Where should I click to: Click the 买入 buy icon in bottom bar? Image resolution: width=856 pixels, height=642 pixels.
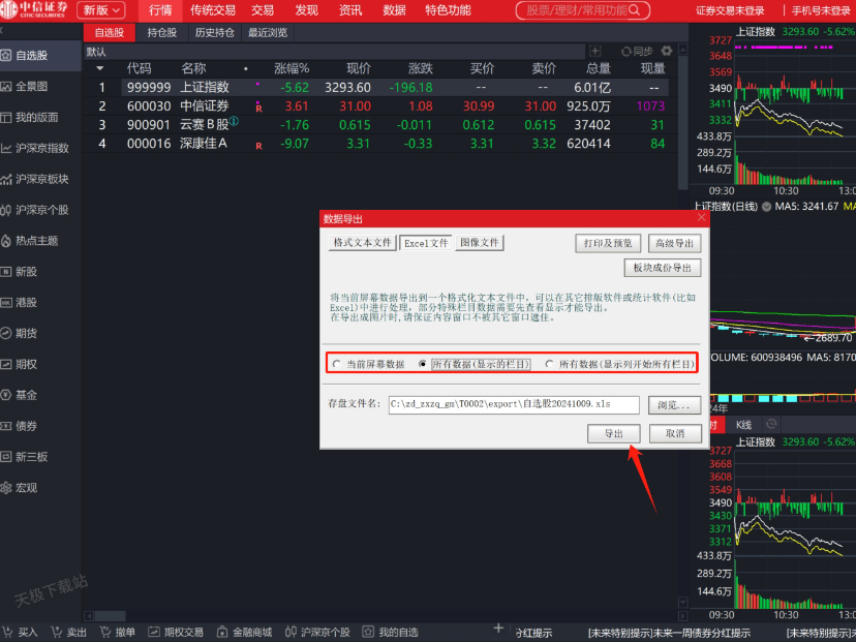8,632
